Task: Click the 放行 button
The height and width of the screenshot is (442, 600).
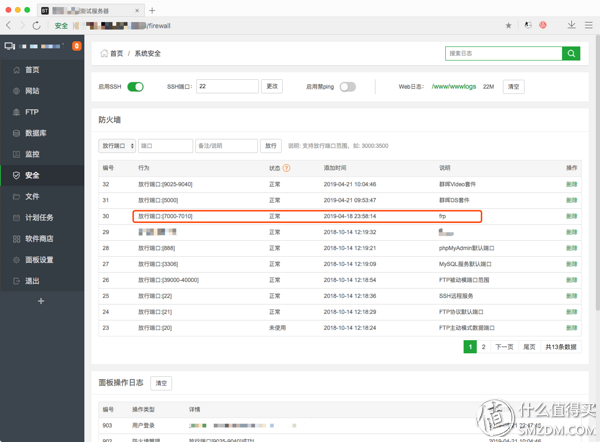Action: pos(271,146)
